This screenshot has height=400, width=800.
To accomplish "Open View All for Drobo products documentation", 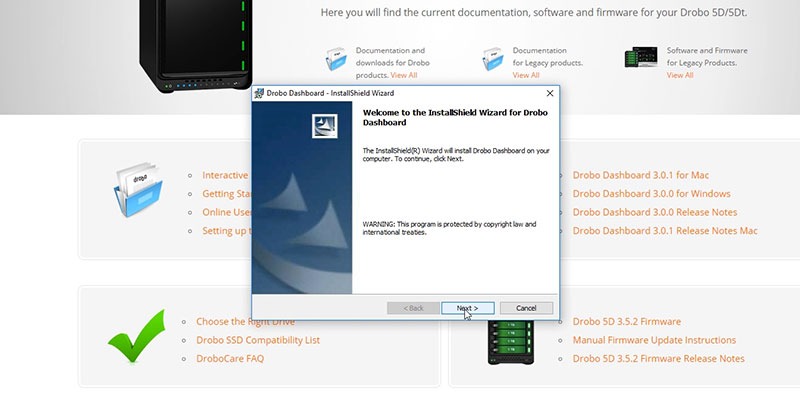I will point(404,75).
